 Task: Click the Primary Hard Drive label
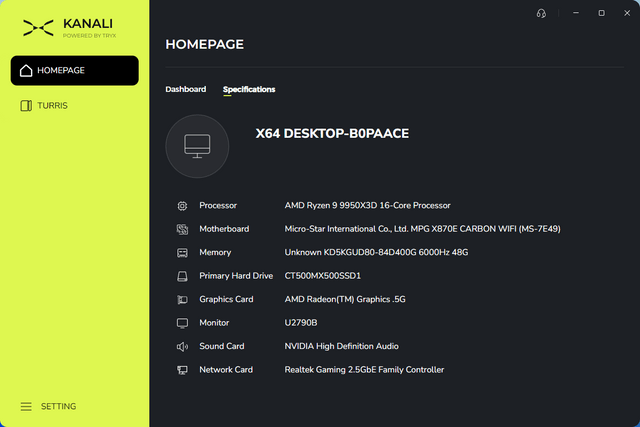(x=236, y=276)
